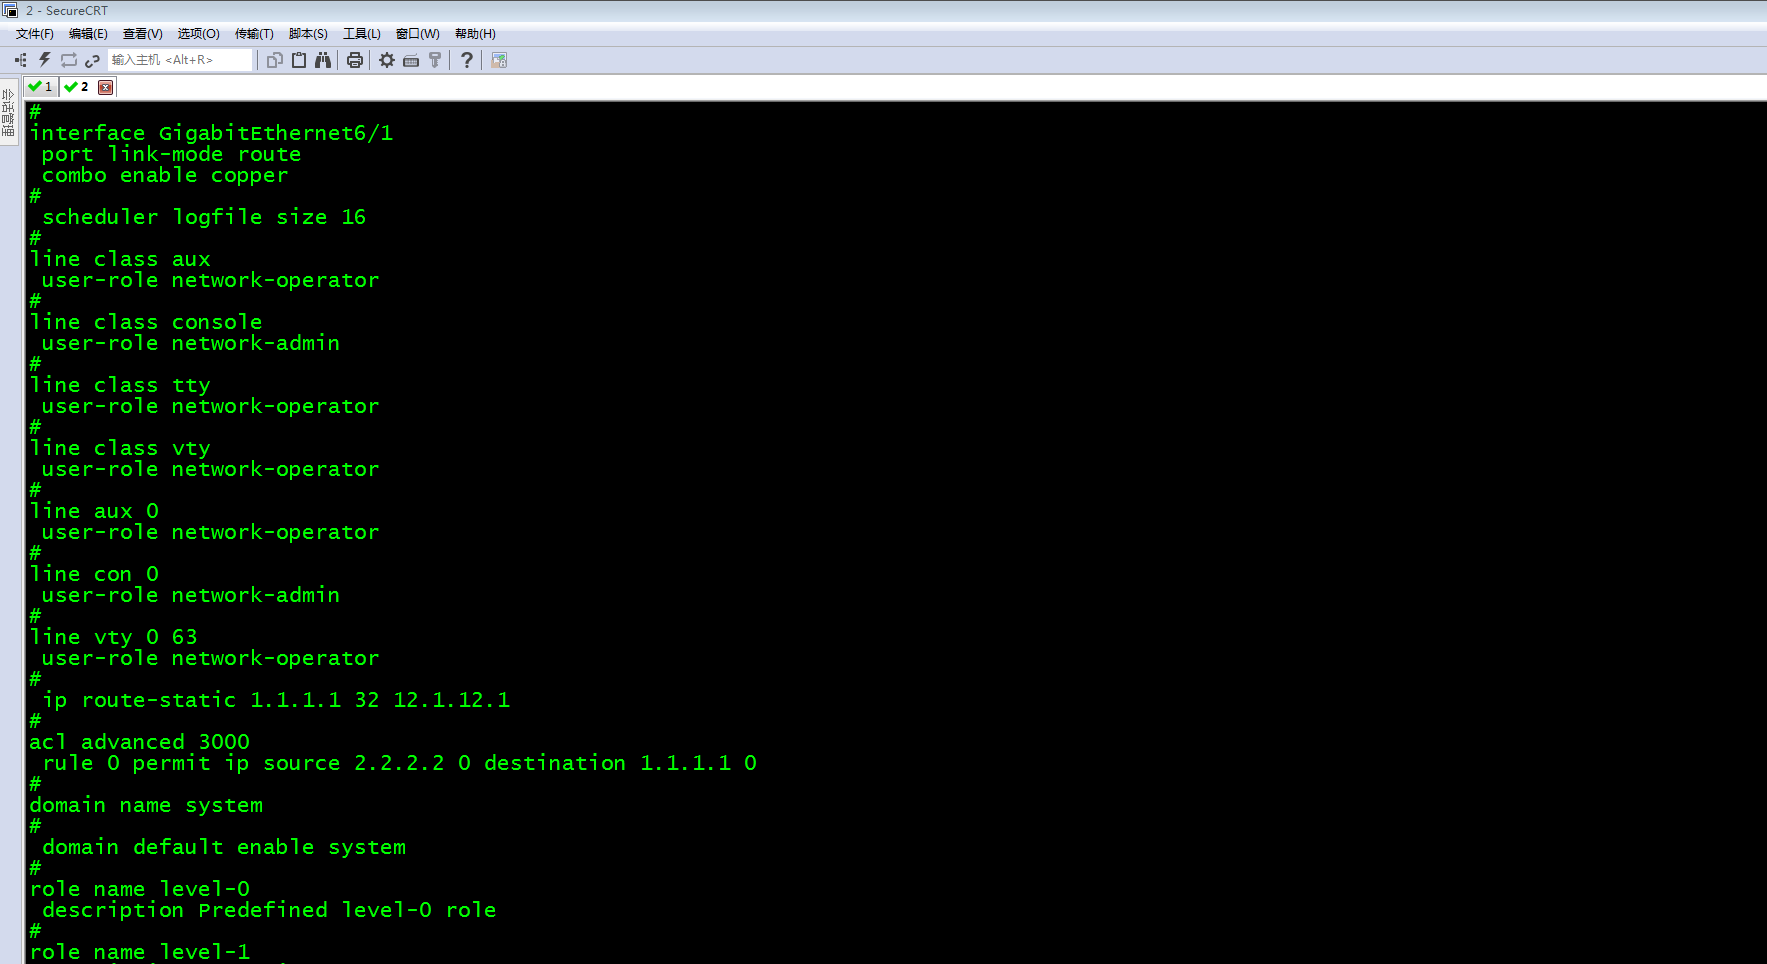Viewport: 1767px width, 964px height.
Task: Open the 编辑(E) menu
Action: coord(88,34)
